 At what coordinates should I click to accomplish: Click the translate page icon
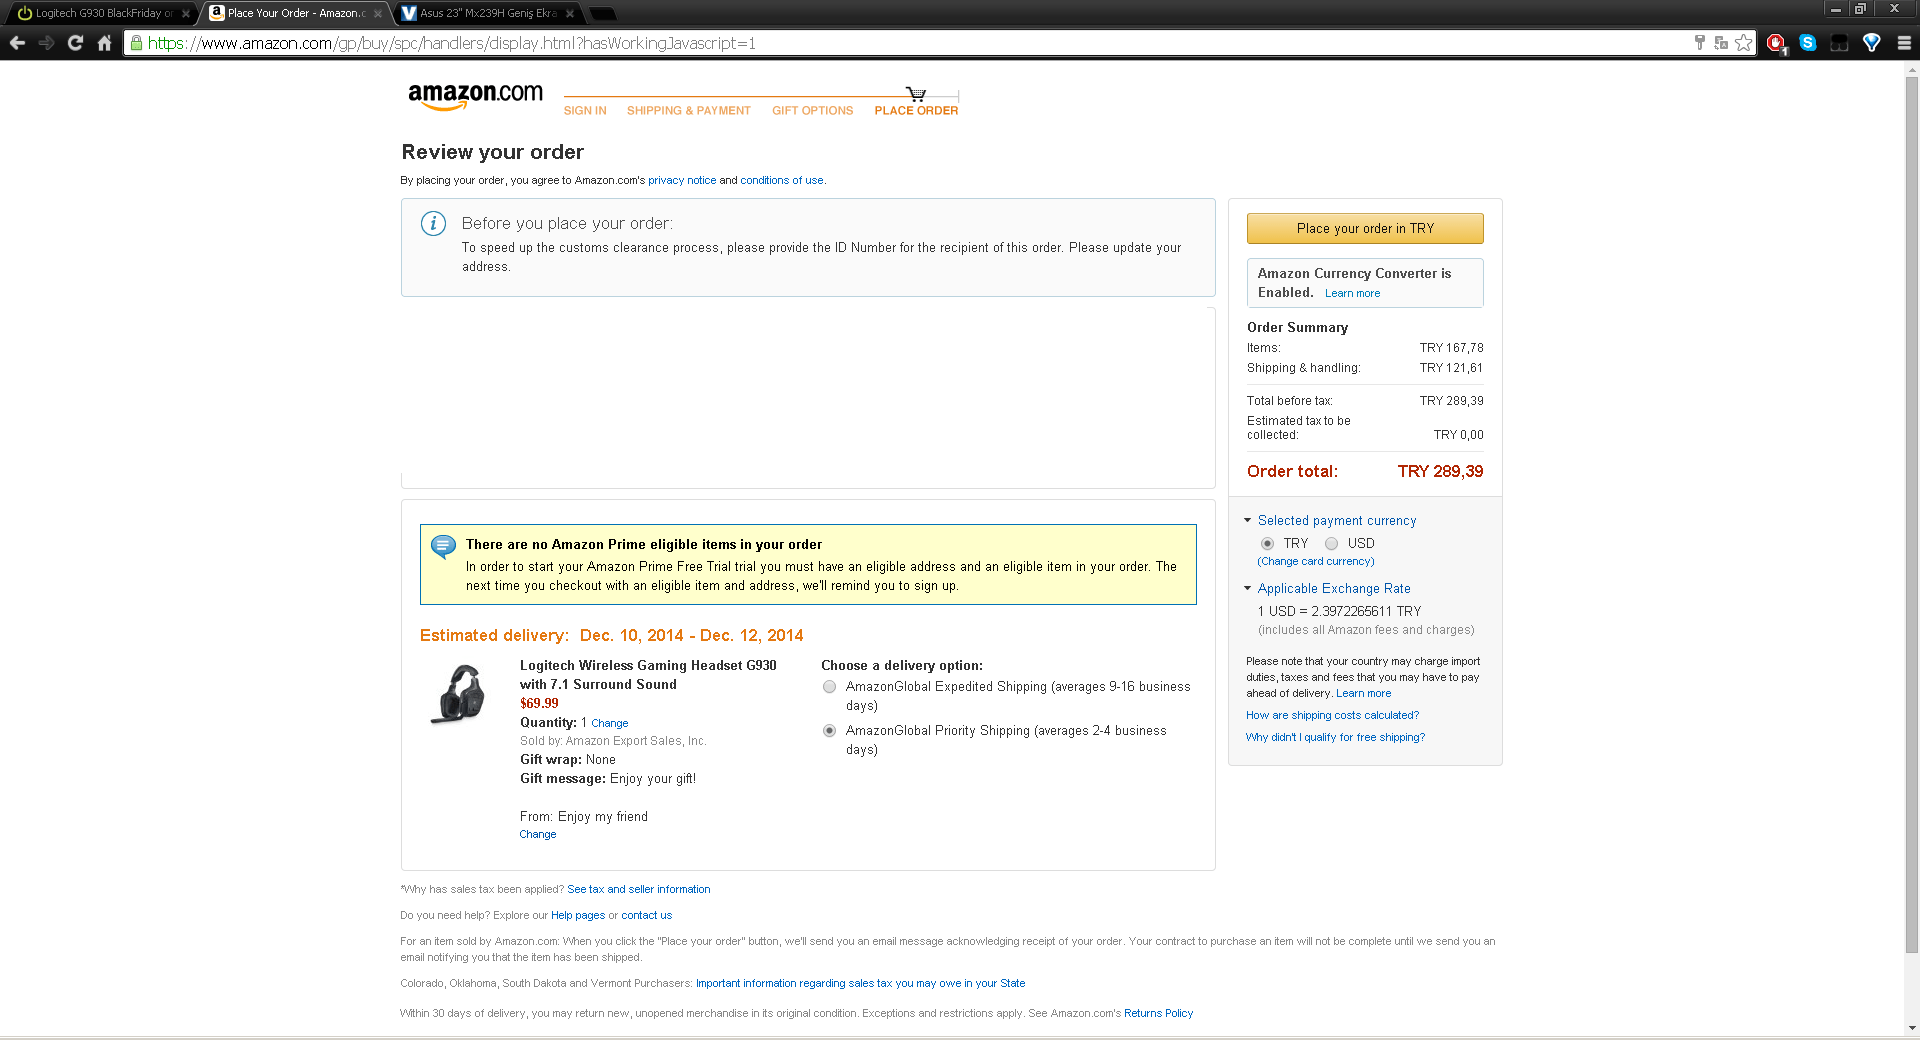[1721, 42]
